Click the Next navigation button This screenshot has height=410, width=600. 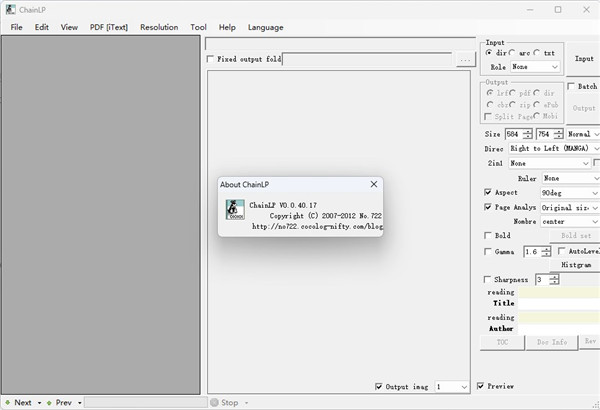point(19,403)
